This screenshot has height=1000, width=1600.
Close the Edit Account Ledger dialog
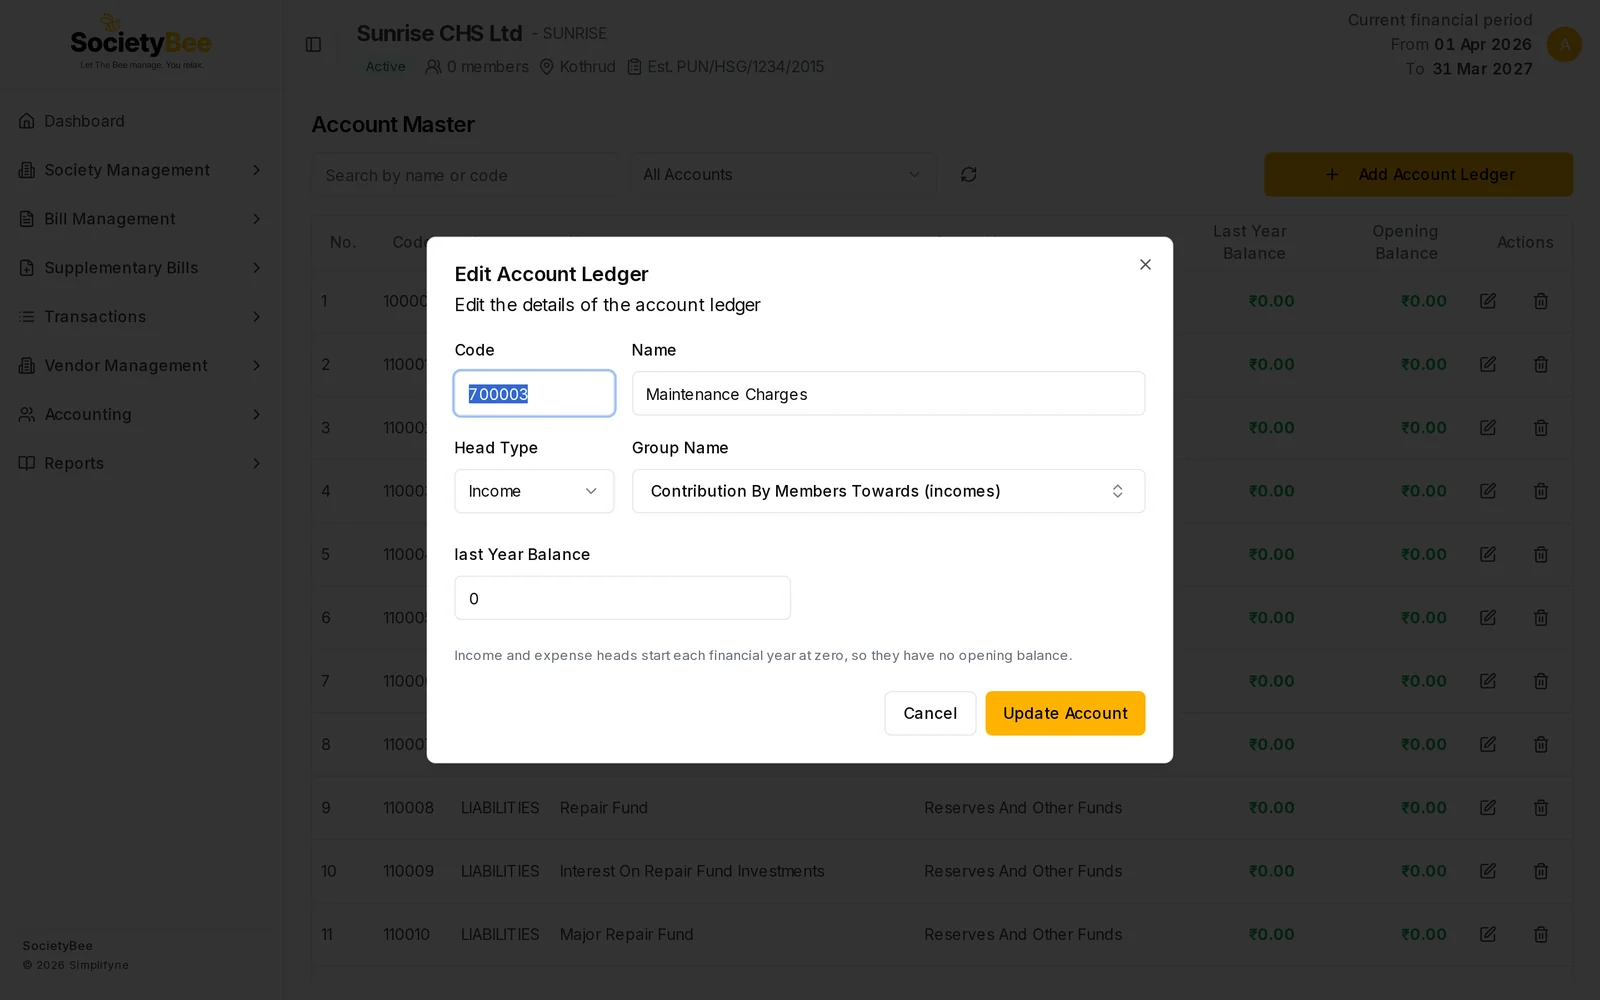coord(1145,264)
